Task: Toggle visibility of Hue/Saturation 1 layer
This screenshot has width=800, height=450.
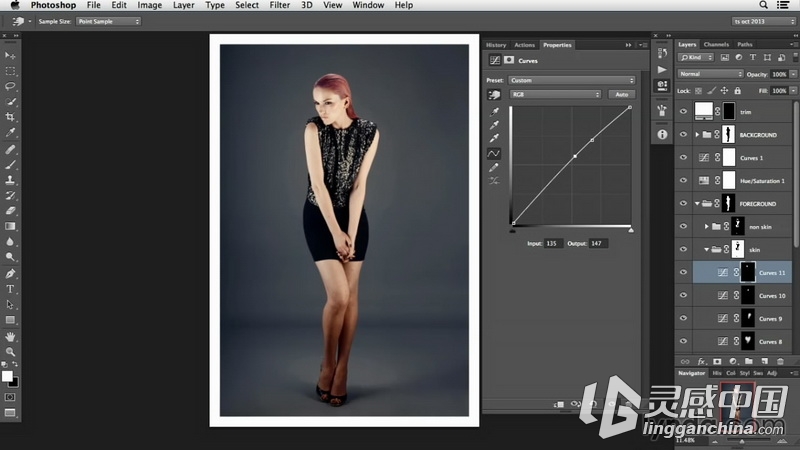Action: coord(683,181)
